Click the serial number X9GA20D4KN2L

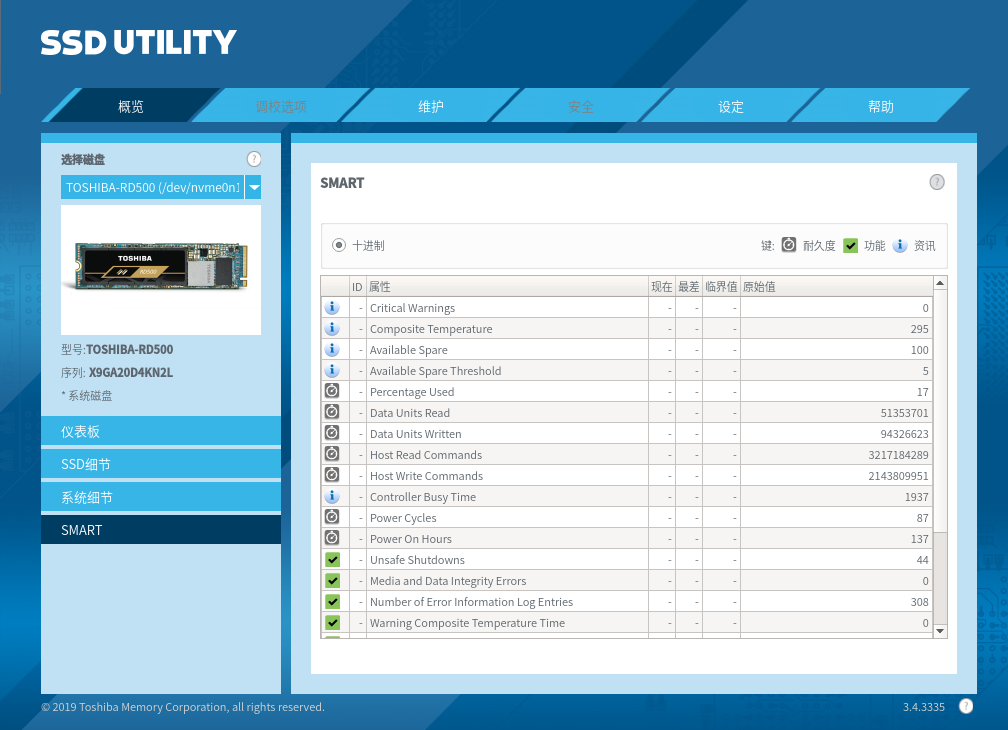(x=130, y=373)
